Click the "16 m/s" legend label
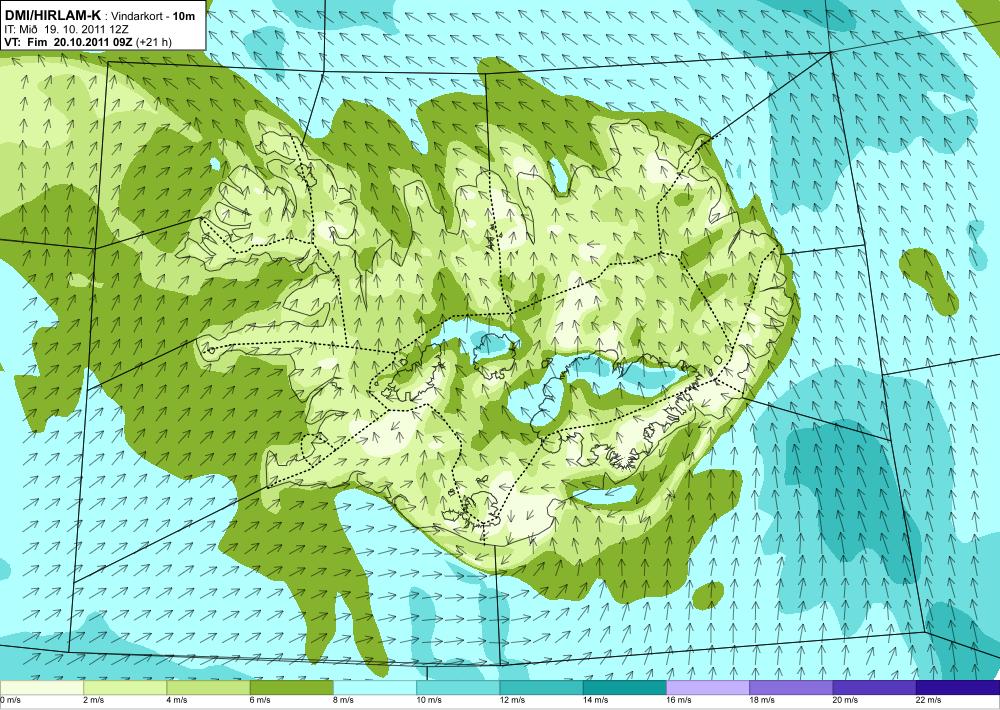Screen dimensions: 1000x710 tap(679, 700)
